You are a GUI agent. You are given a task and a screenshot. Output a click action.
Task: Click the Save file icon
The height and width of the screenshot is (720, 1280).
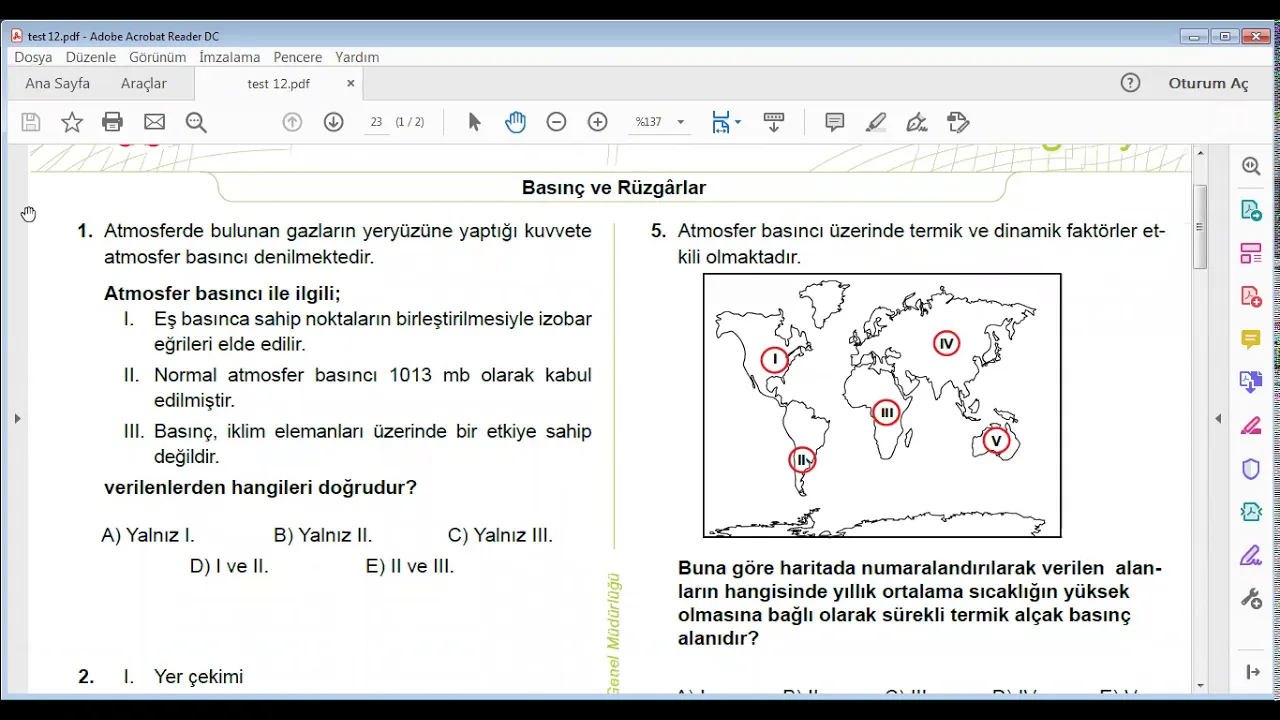pos(31,122)
